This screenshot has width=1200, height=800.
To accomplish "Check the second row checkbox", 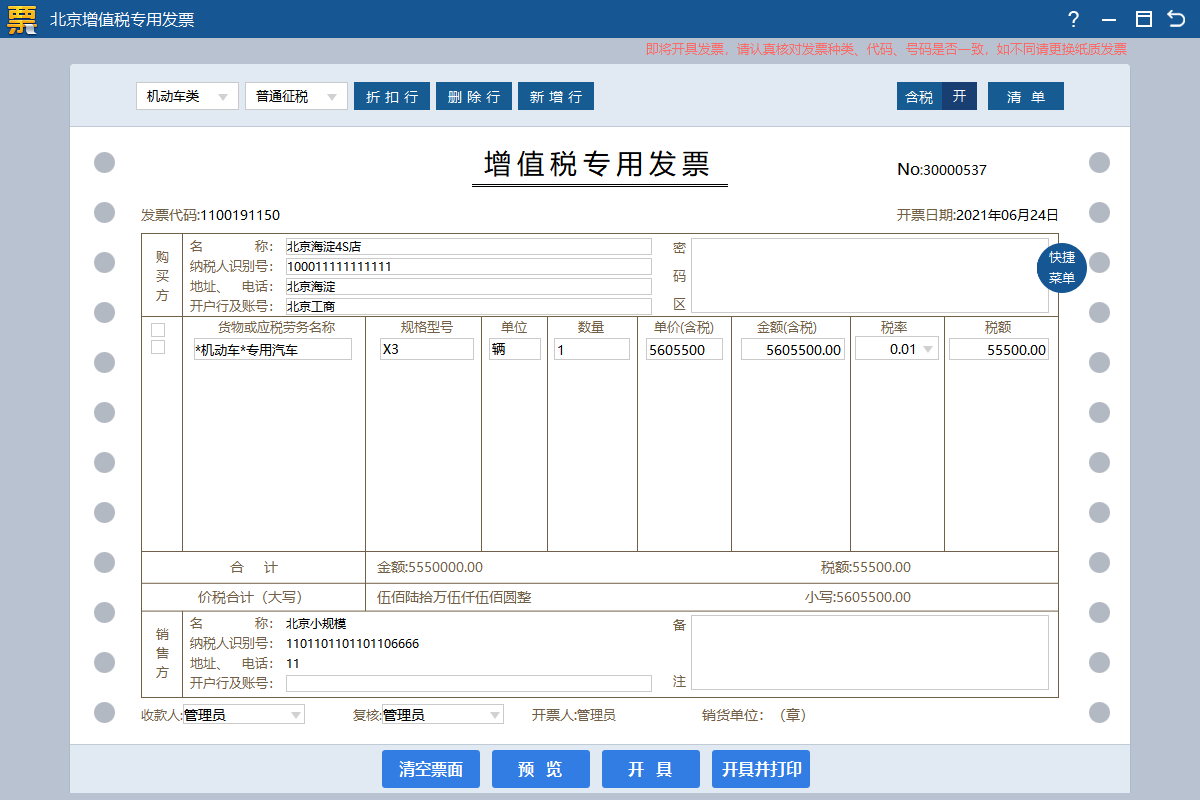I will coord(158,347).
